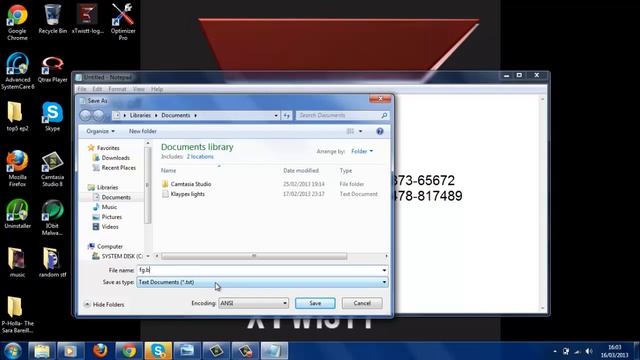Select xTwistt-logo desktop file
640x360 pixels.
[88, 19]
